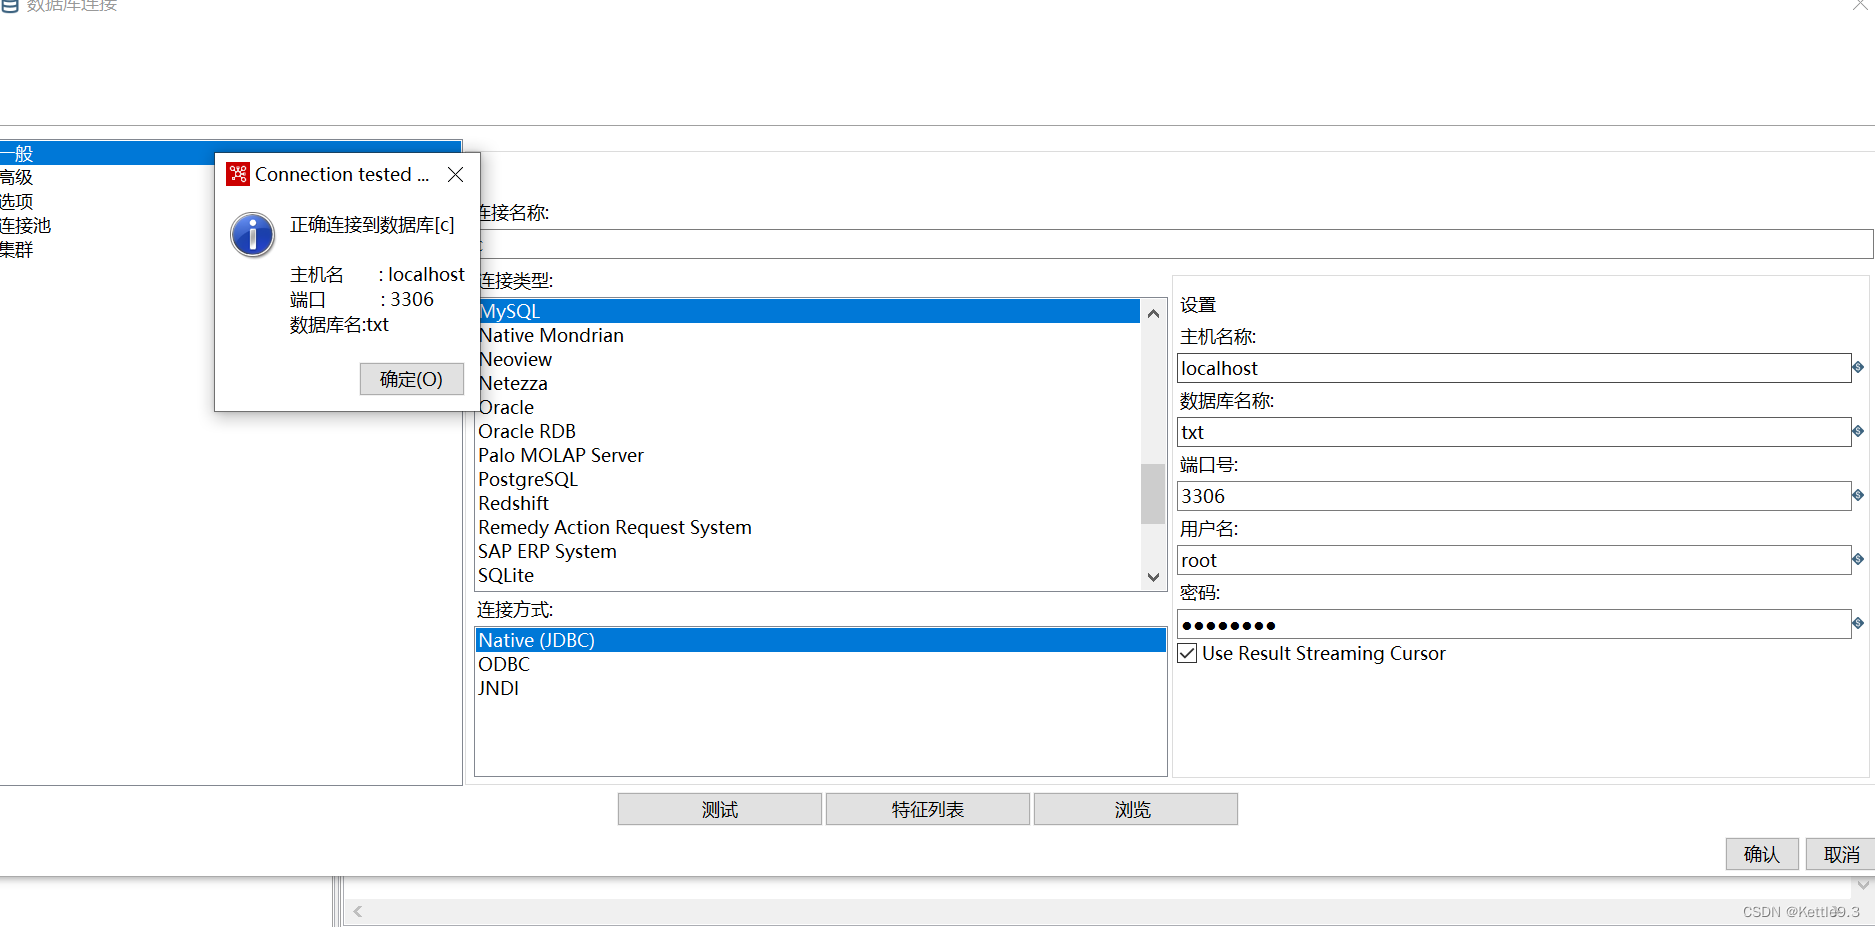Click the port field showing 3306

1514,496
